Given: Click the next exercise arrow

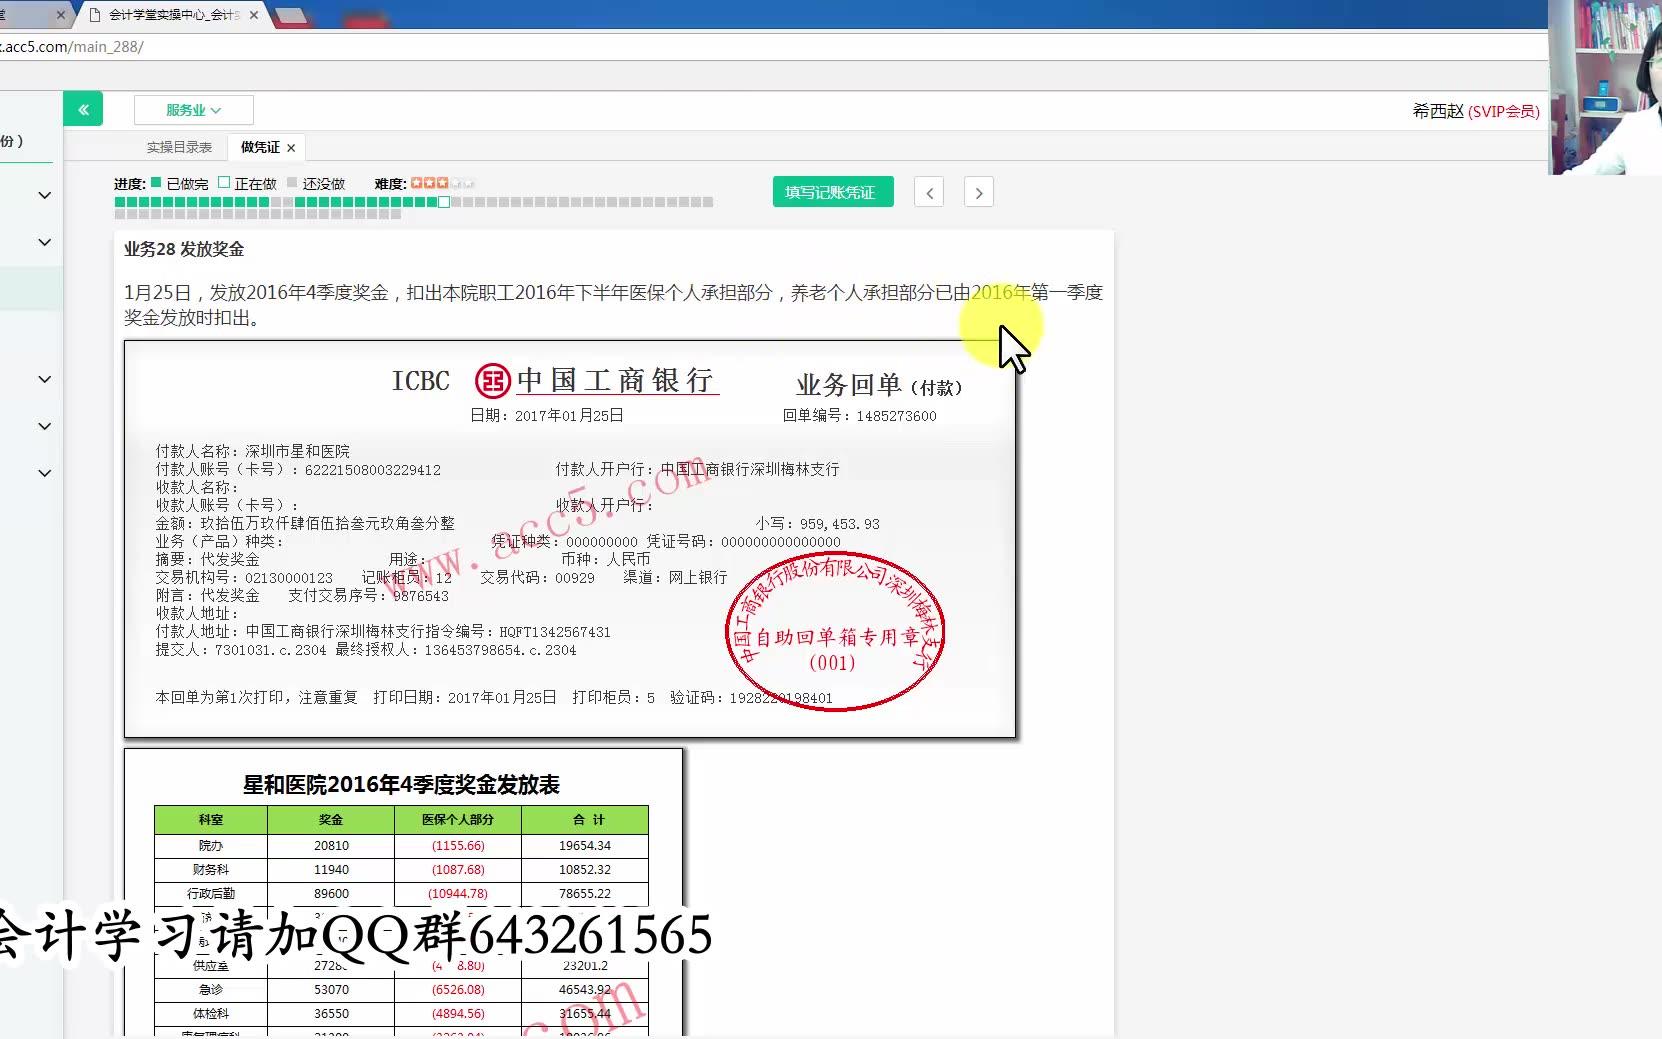Looking at the screenshot, I should pyautogui.click(x=978, y=191).
